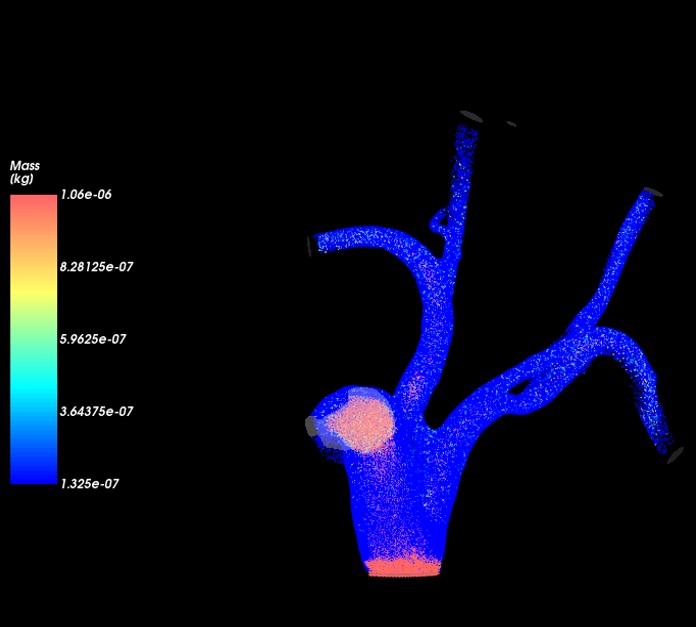696x627 pixels.
Task: Select the 3.64375e-07 legend label
Action: point(96,411)
